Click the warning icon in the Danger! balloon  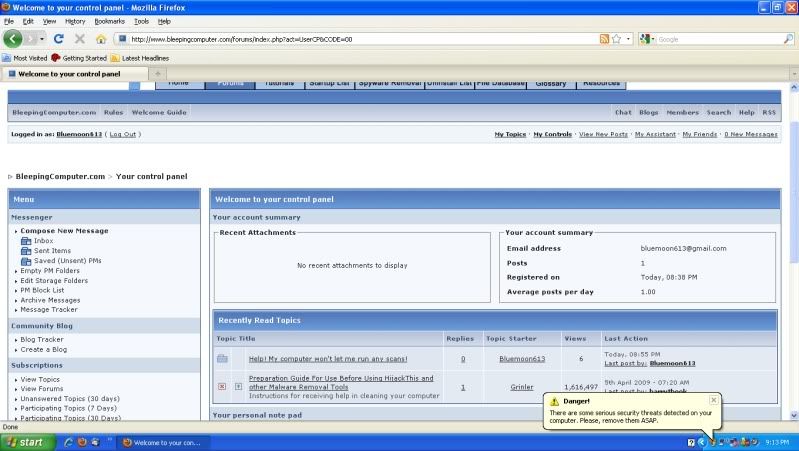pos(554,402)
